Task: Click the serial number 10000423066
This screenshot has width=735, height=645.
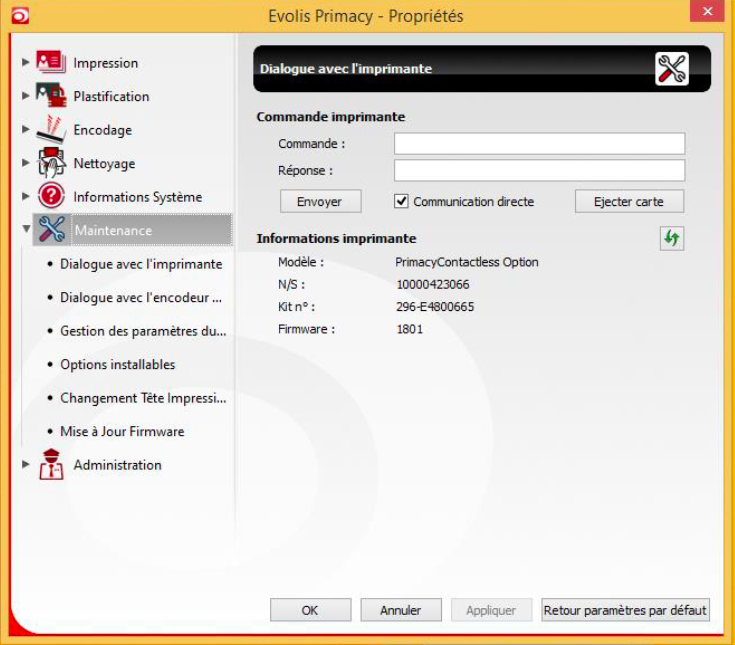Action: pyautogui.click(x=433, y=284)
